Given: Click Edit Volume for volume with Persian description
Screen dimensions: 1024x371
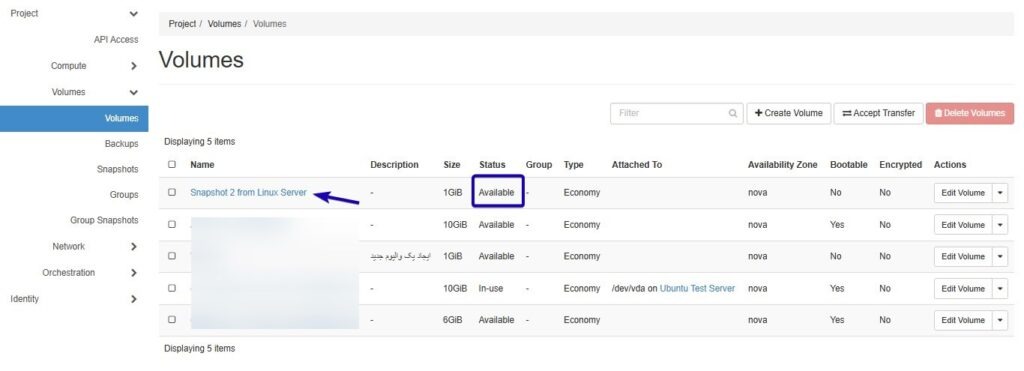Looking at the screenshot, I should 963,257.
